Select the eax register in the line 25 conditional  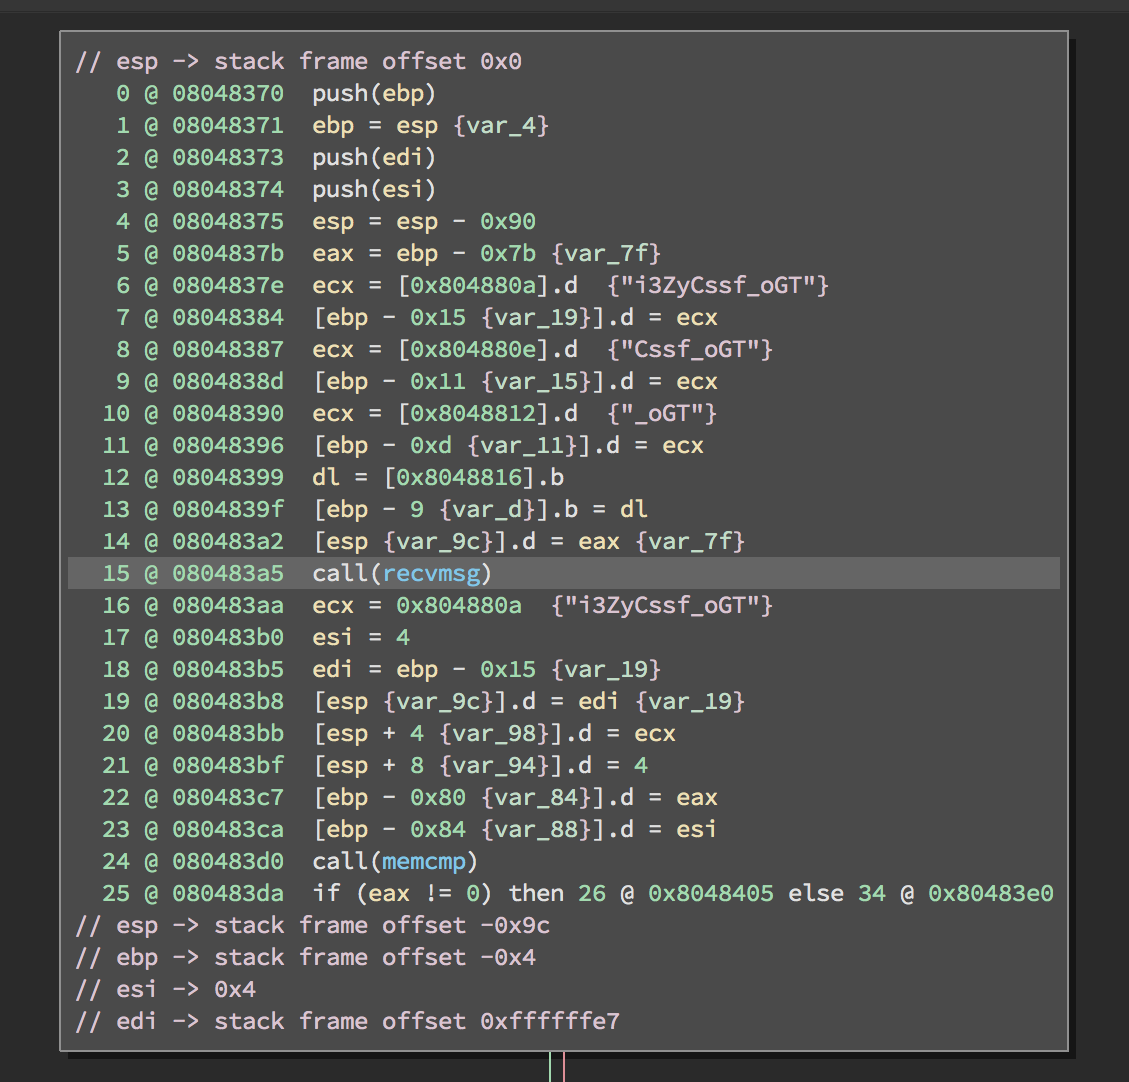(x=390, y=892)
